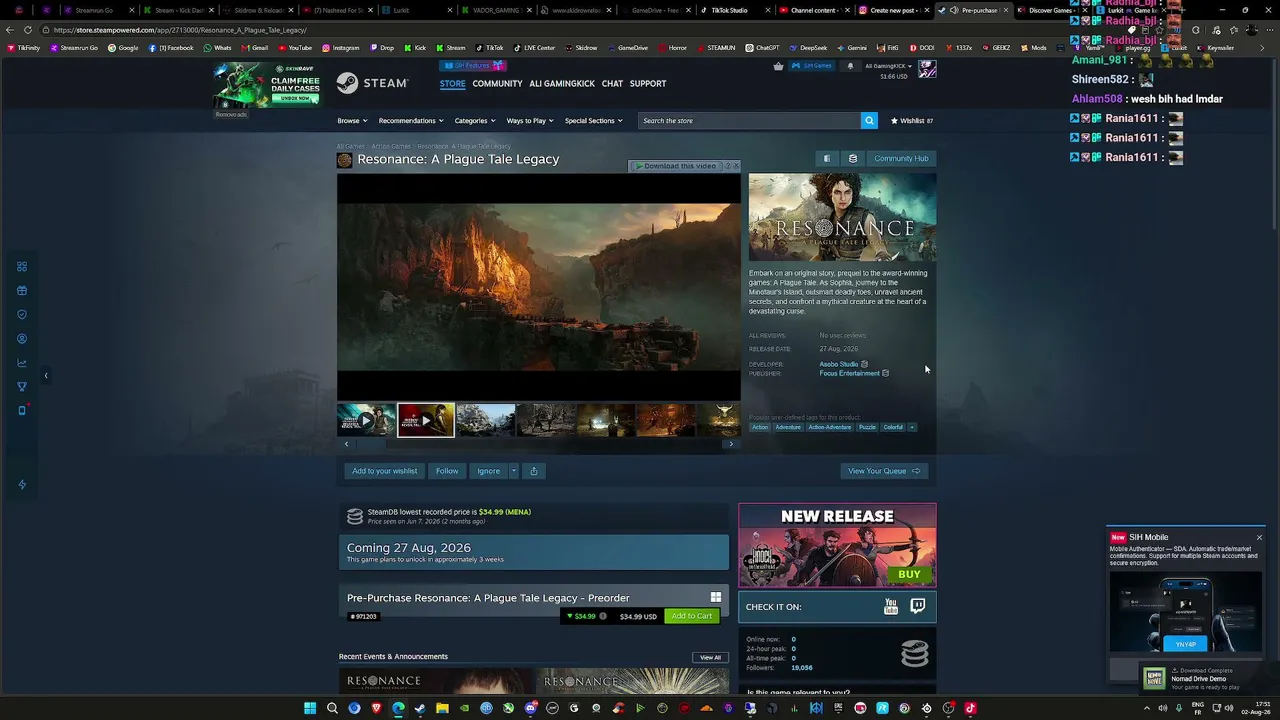Click the Windows platform icon on the preorder box

(715, 597)
